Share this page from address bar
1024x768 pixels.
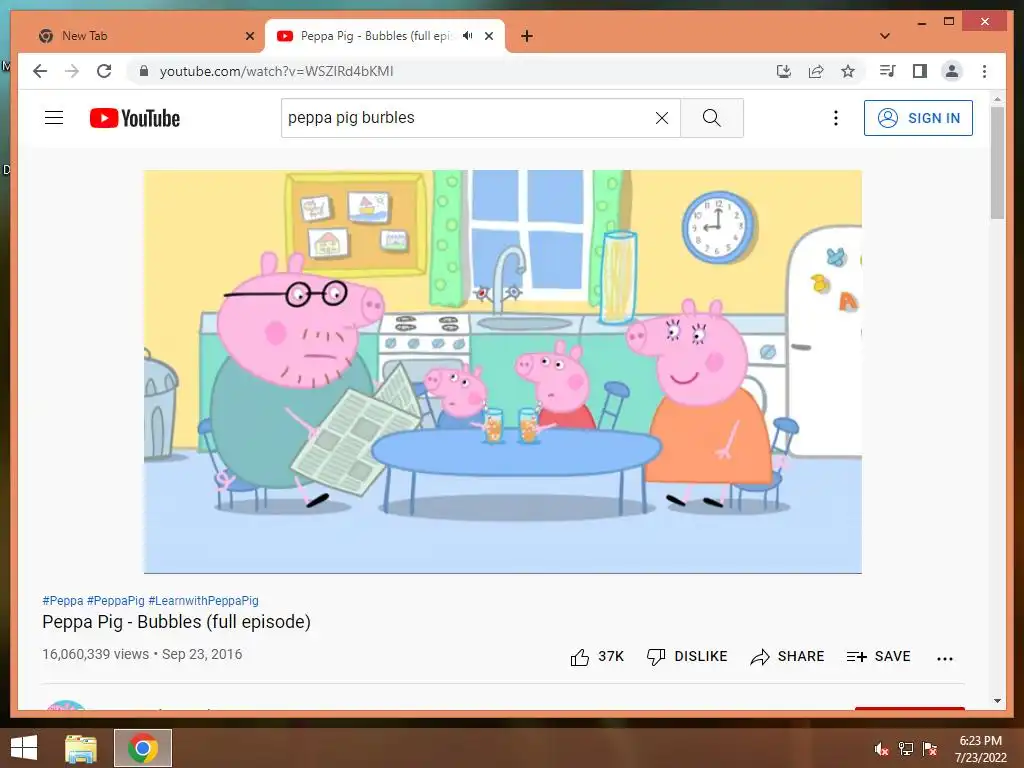tap(816, 71)
